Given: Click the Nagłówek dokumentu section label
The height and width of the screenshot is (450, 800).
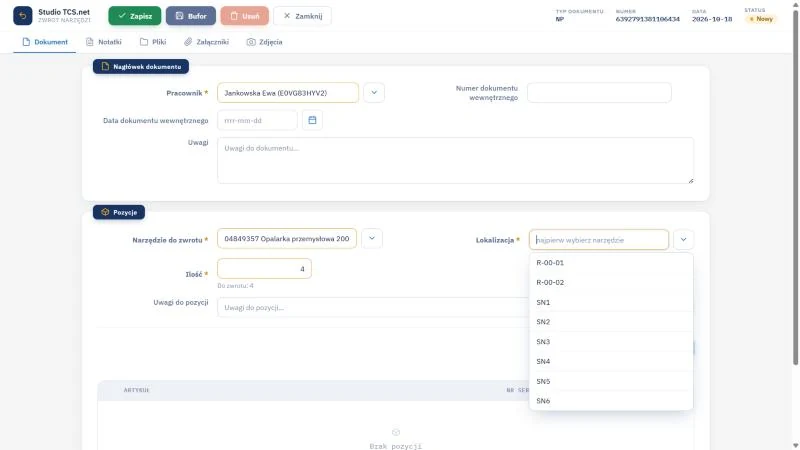Looking at the screenshot, I should pos(141,66).
